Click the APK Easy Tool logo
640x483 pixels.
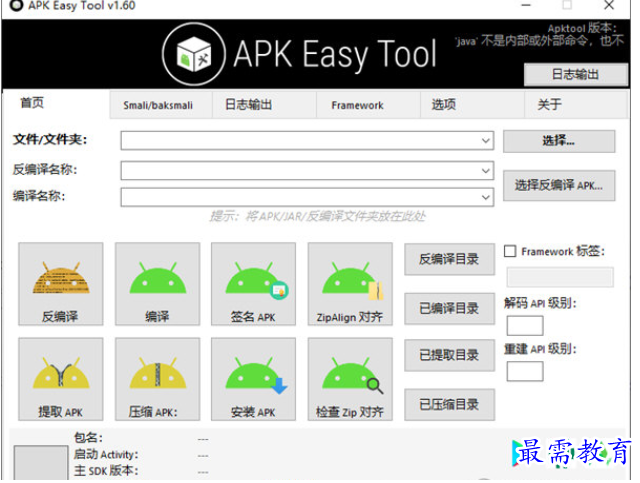(x=193, y=54)
